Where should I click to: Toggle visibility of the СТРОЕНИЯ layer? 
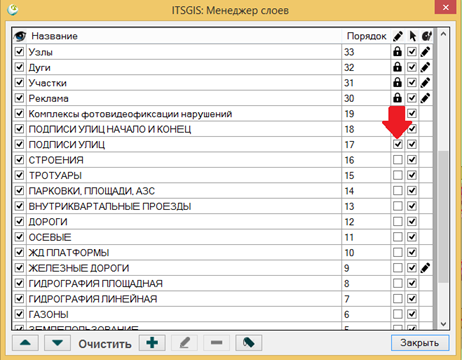[x=19, y=160]
